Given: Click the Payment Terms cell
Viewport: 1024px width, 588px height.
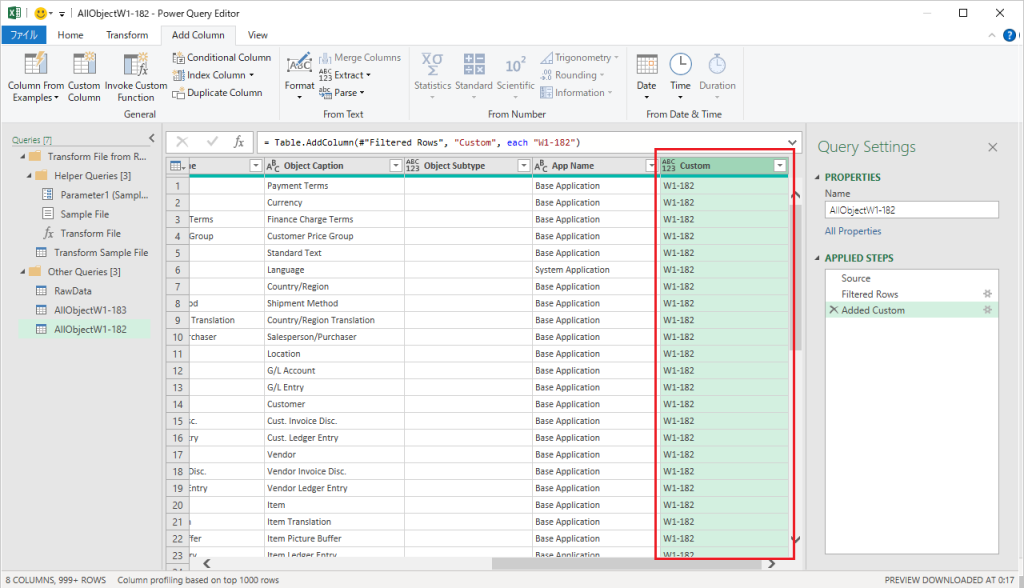Looking at the screenshot, I should click(x=334, y=186).
